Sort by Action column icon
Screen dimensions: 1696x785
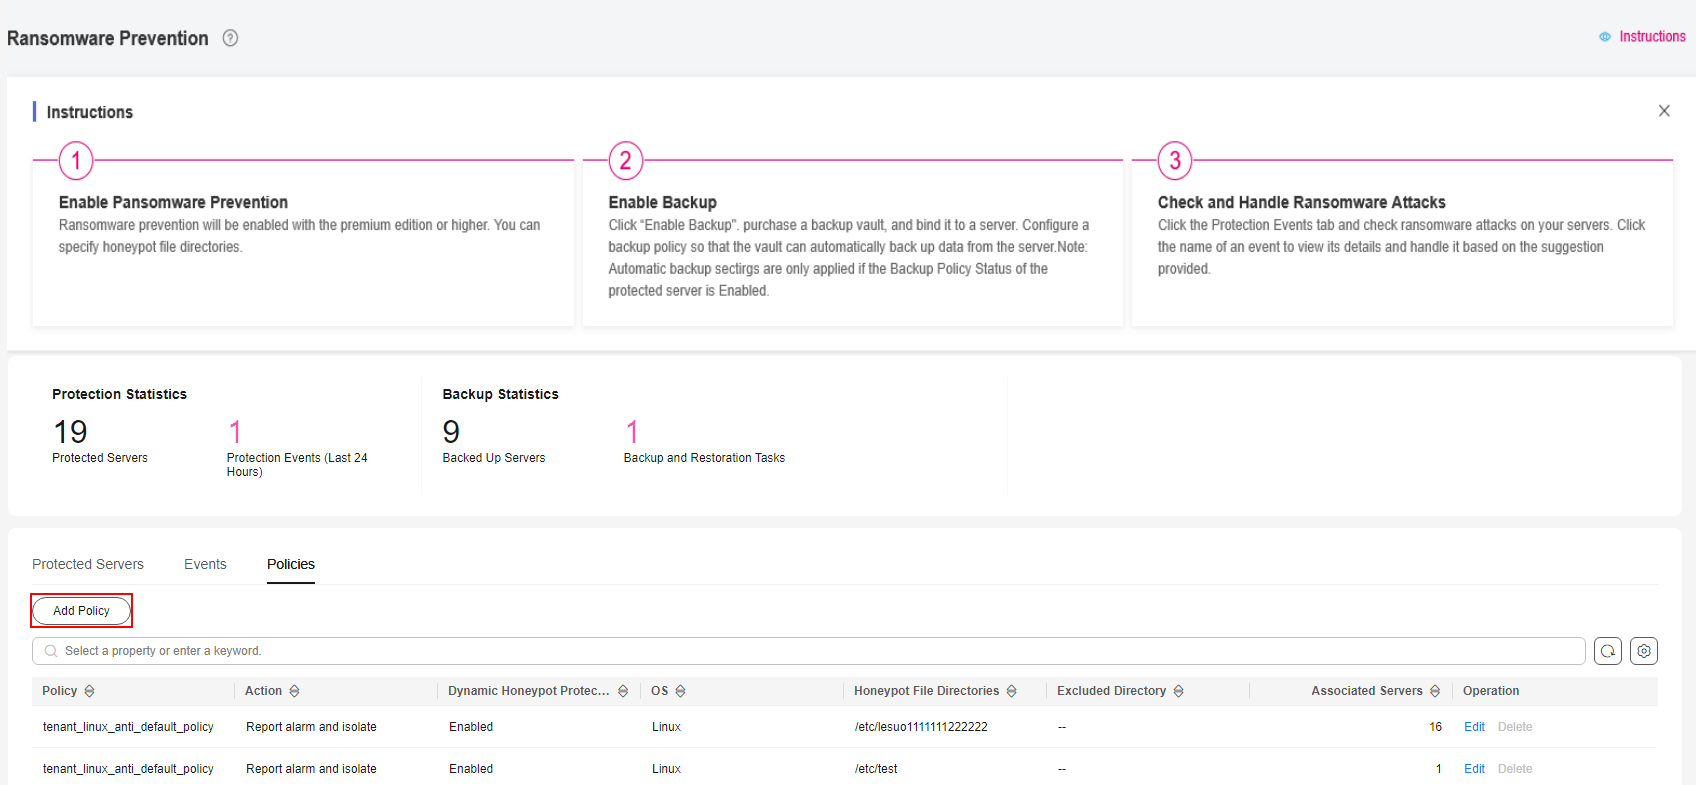tap(294, 691)
